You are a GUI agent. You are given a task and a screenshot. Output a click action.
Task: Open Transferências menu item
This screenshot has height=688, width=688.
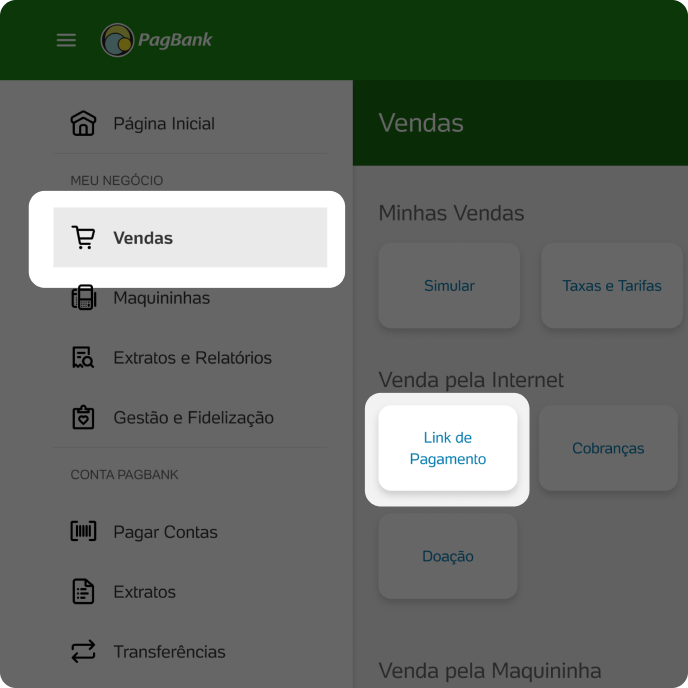pos(190,652)
